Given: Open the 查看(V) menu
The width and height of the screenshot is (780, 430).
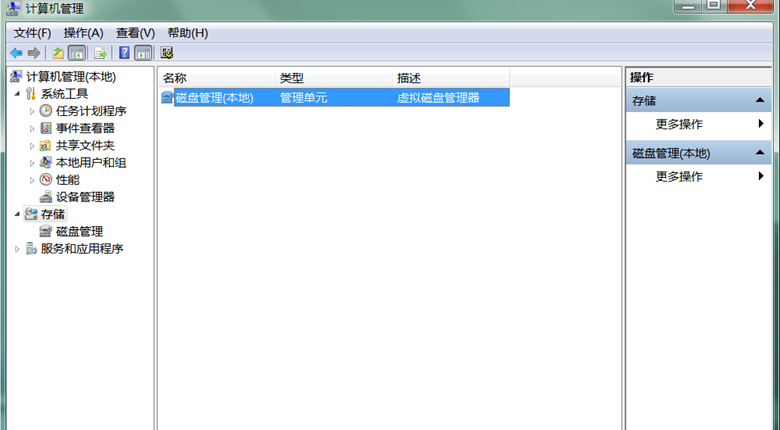Looking at the screenshot, I should 135,33.
